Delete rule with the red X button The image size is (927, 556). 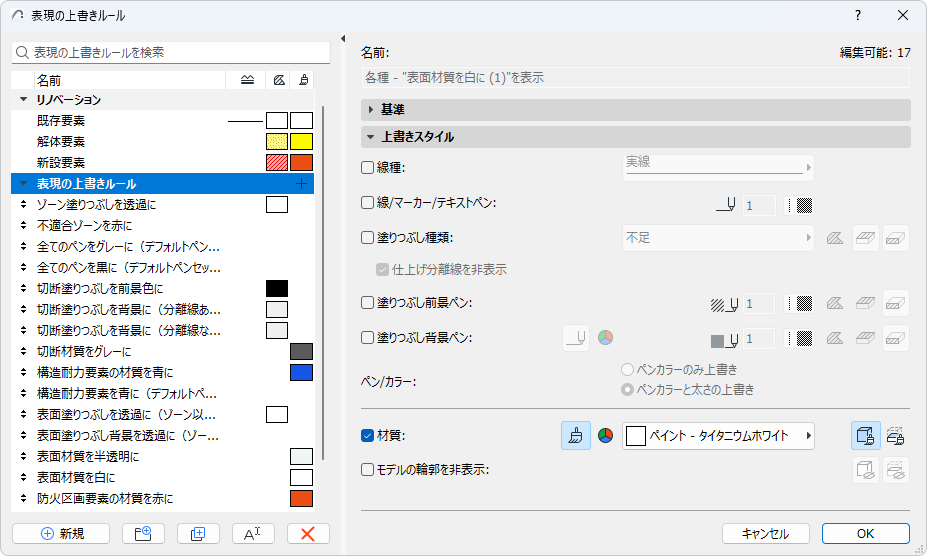coord(308,534)
